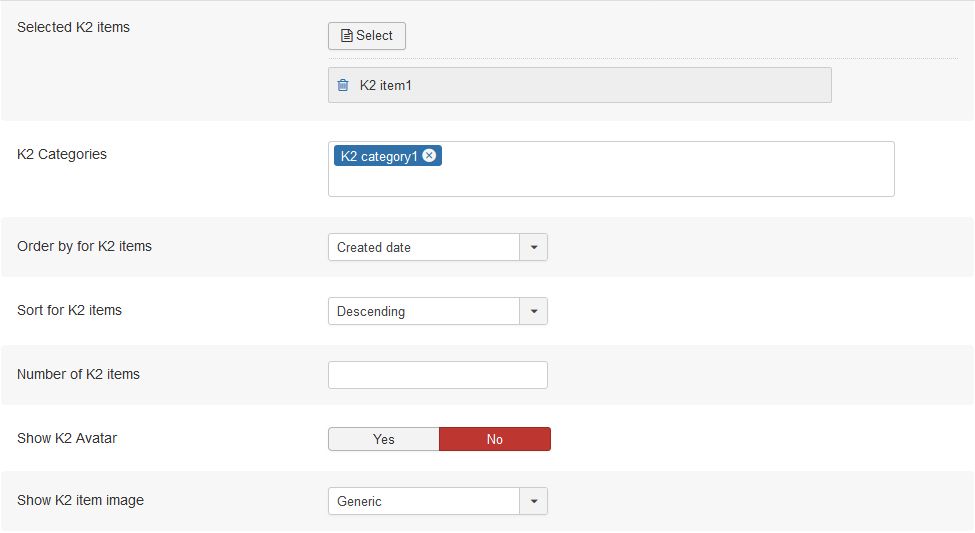
Task: Click the Show K2 Avatar label
Action: pyautogui.click(x=67, y=438)
